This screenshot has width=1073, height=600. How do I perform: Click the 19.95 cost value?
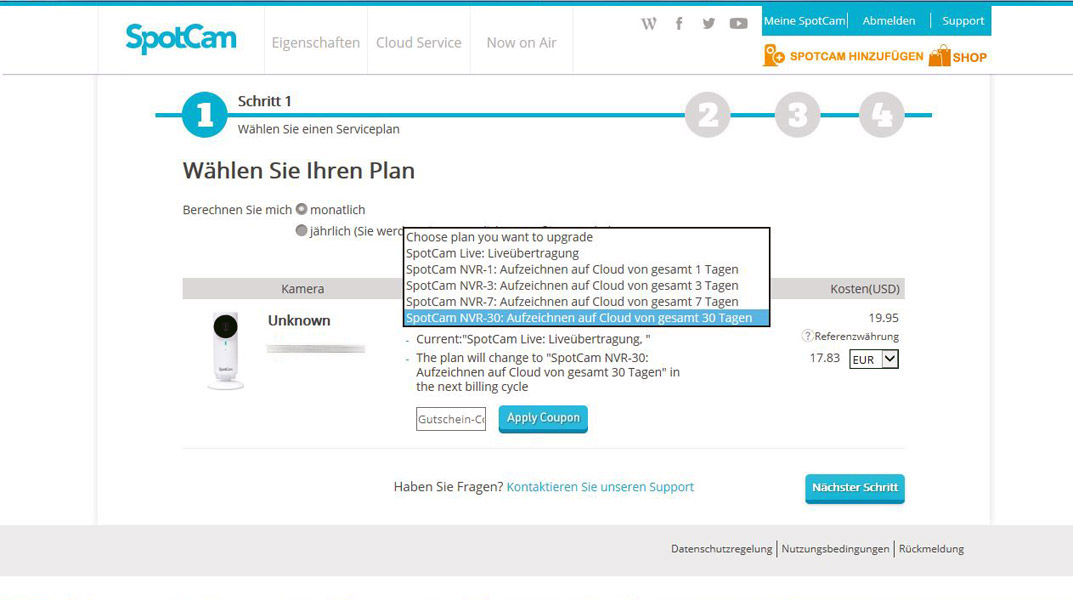point(883,317)
